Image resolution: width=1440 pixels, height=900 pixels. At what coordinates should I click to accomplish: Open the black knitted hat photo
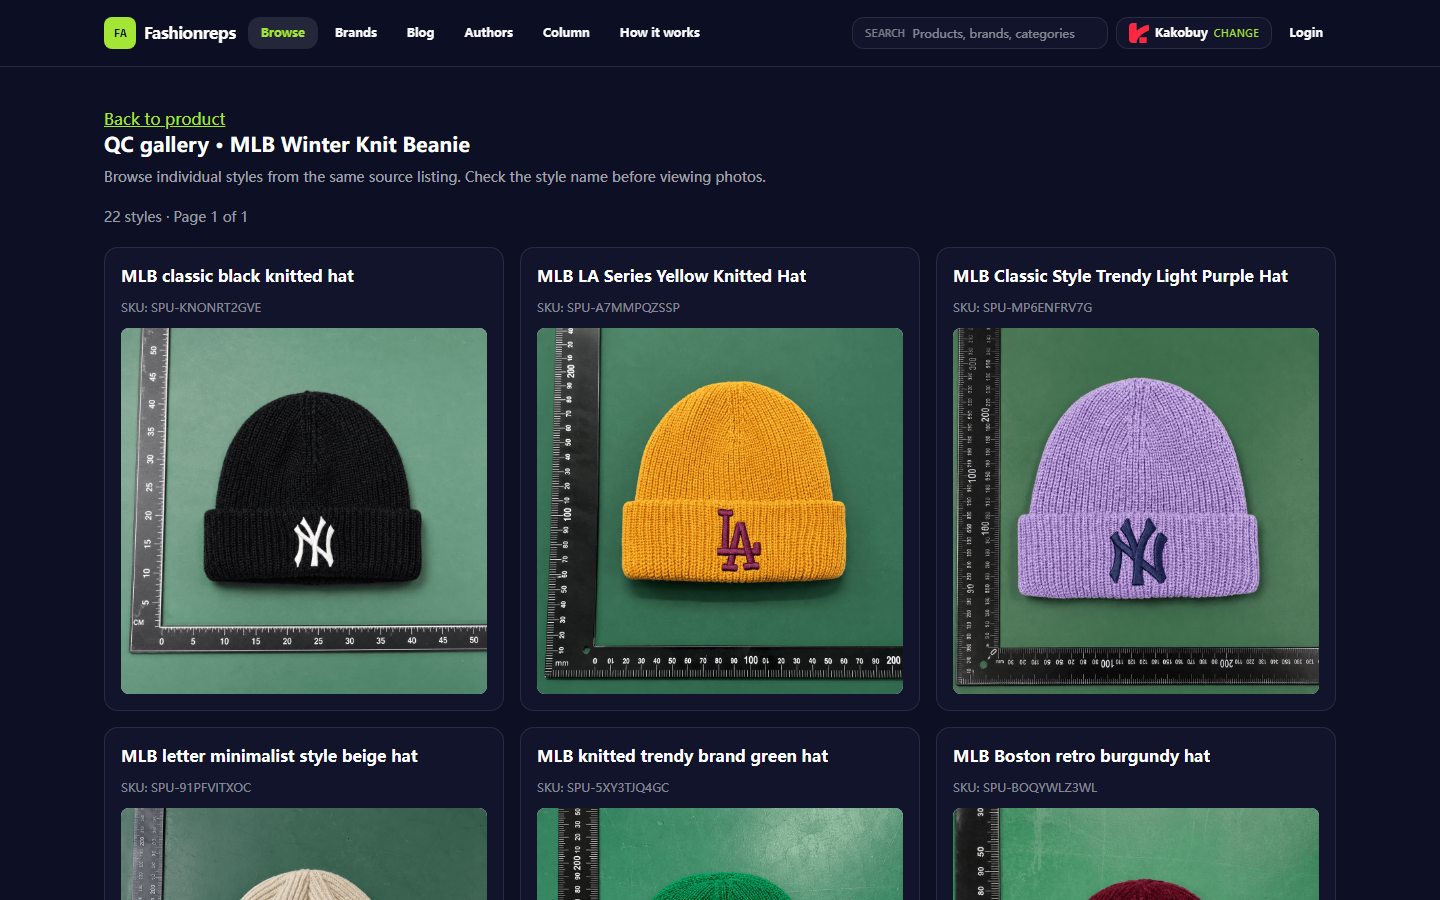(x=304, y=511)
